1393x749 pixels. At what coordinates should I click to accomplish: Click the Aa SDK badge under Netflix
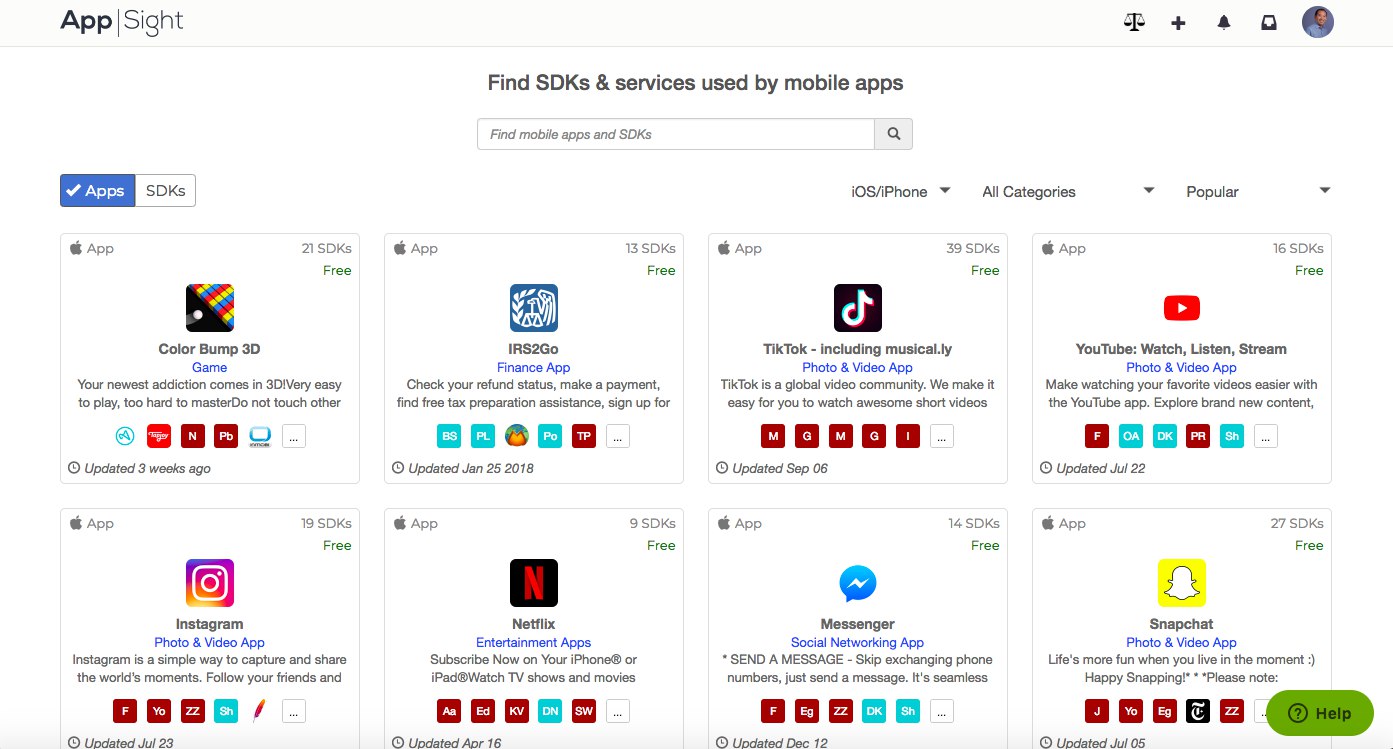tap(450, 711)
